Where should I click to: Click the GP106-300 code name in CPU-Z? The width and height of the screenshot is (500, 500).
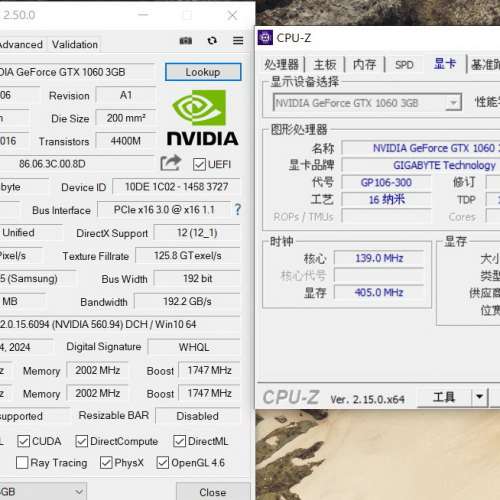(386, 182)
